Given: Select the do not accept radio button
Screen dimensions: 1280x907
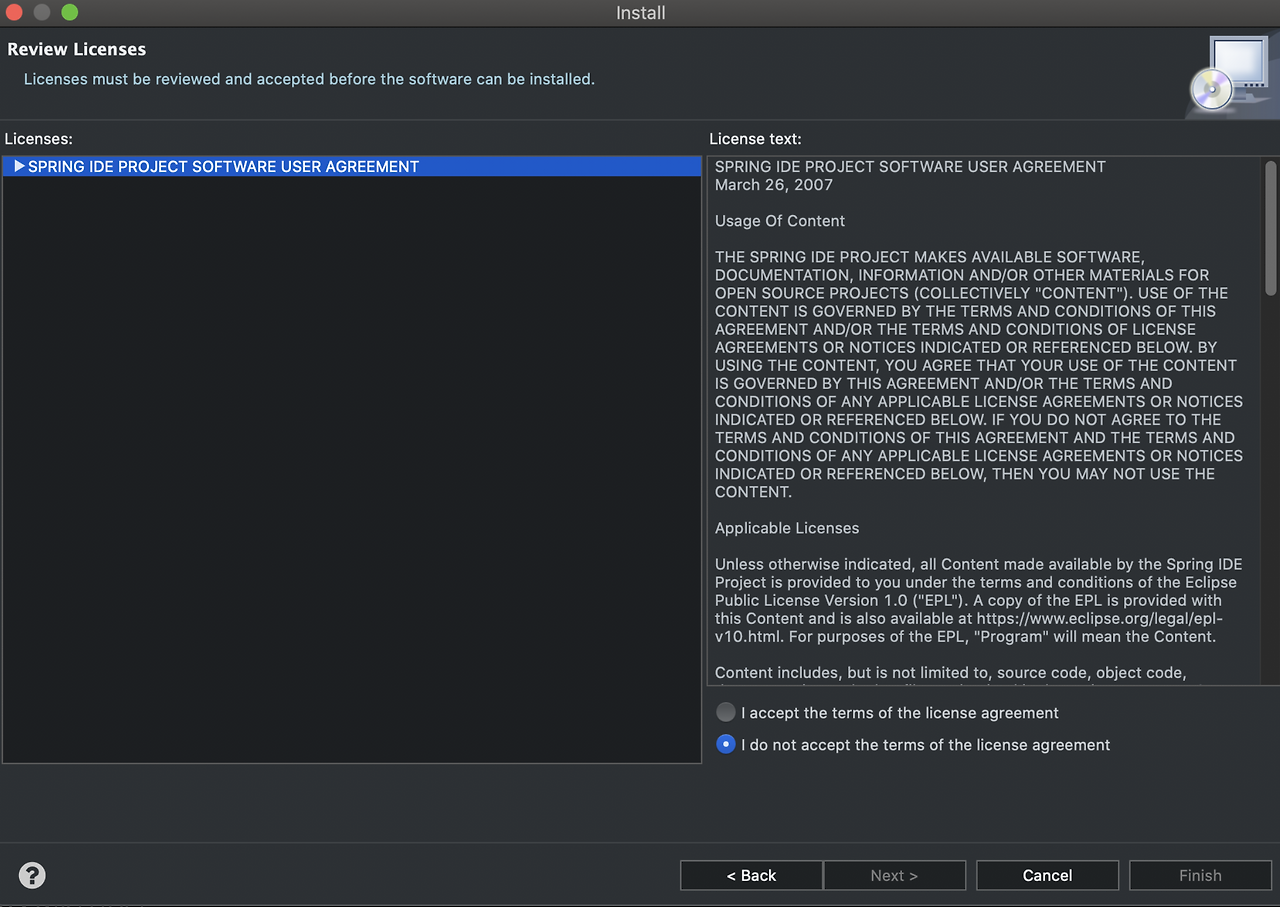Looking at the screenshot, I should 726,744.
